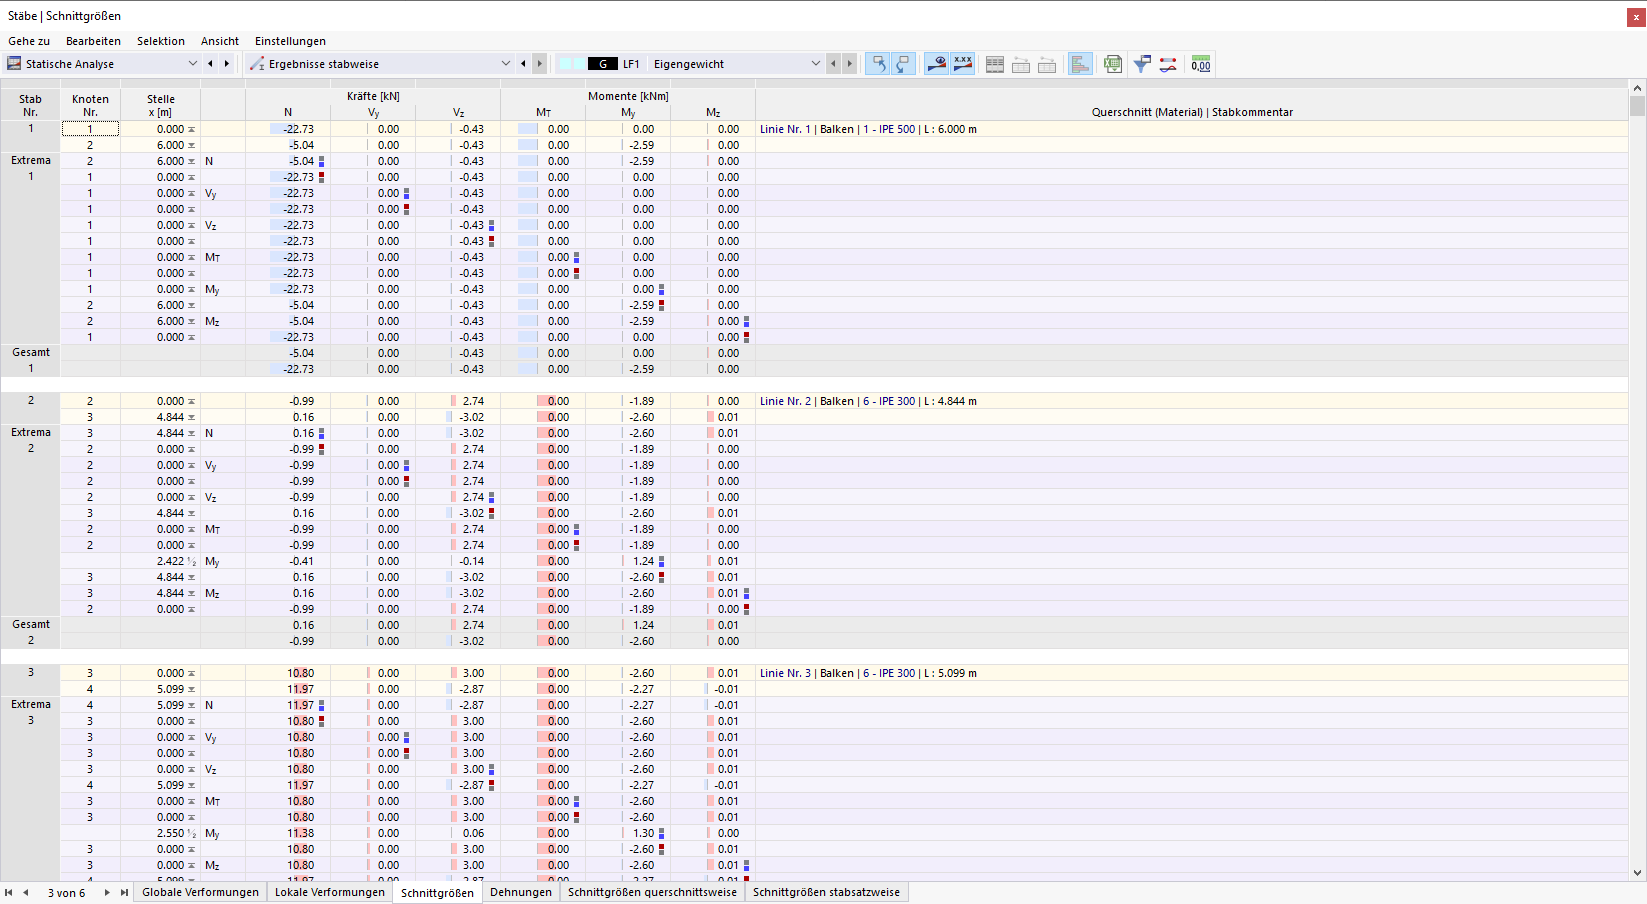
Task: Click the 5.099 Stelle value in Stab 3's second row
Action: click(170, 689)
